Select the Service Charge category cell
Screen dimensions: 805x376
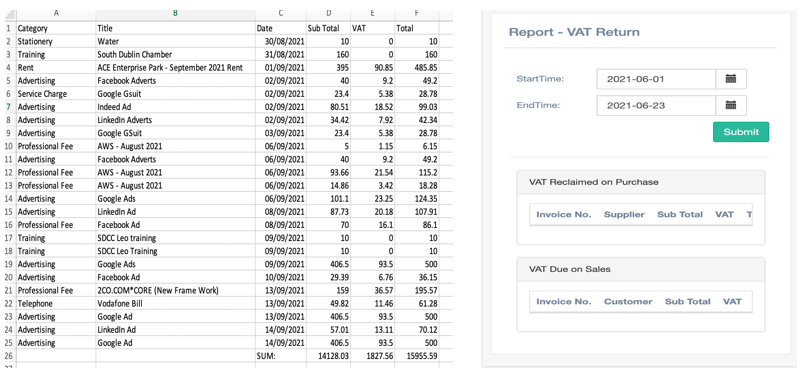[56, 93]
